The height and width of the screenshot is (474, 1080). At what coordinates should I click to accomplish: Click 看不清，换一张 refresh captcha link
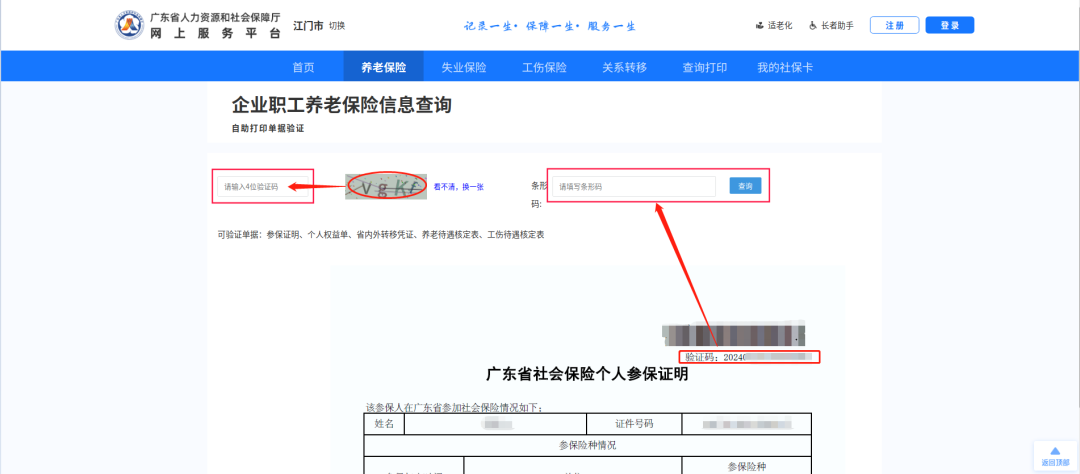(458, 187)
